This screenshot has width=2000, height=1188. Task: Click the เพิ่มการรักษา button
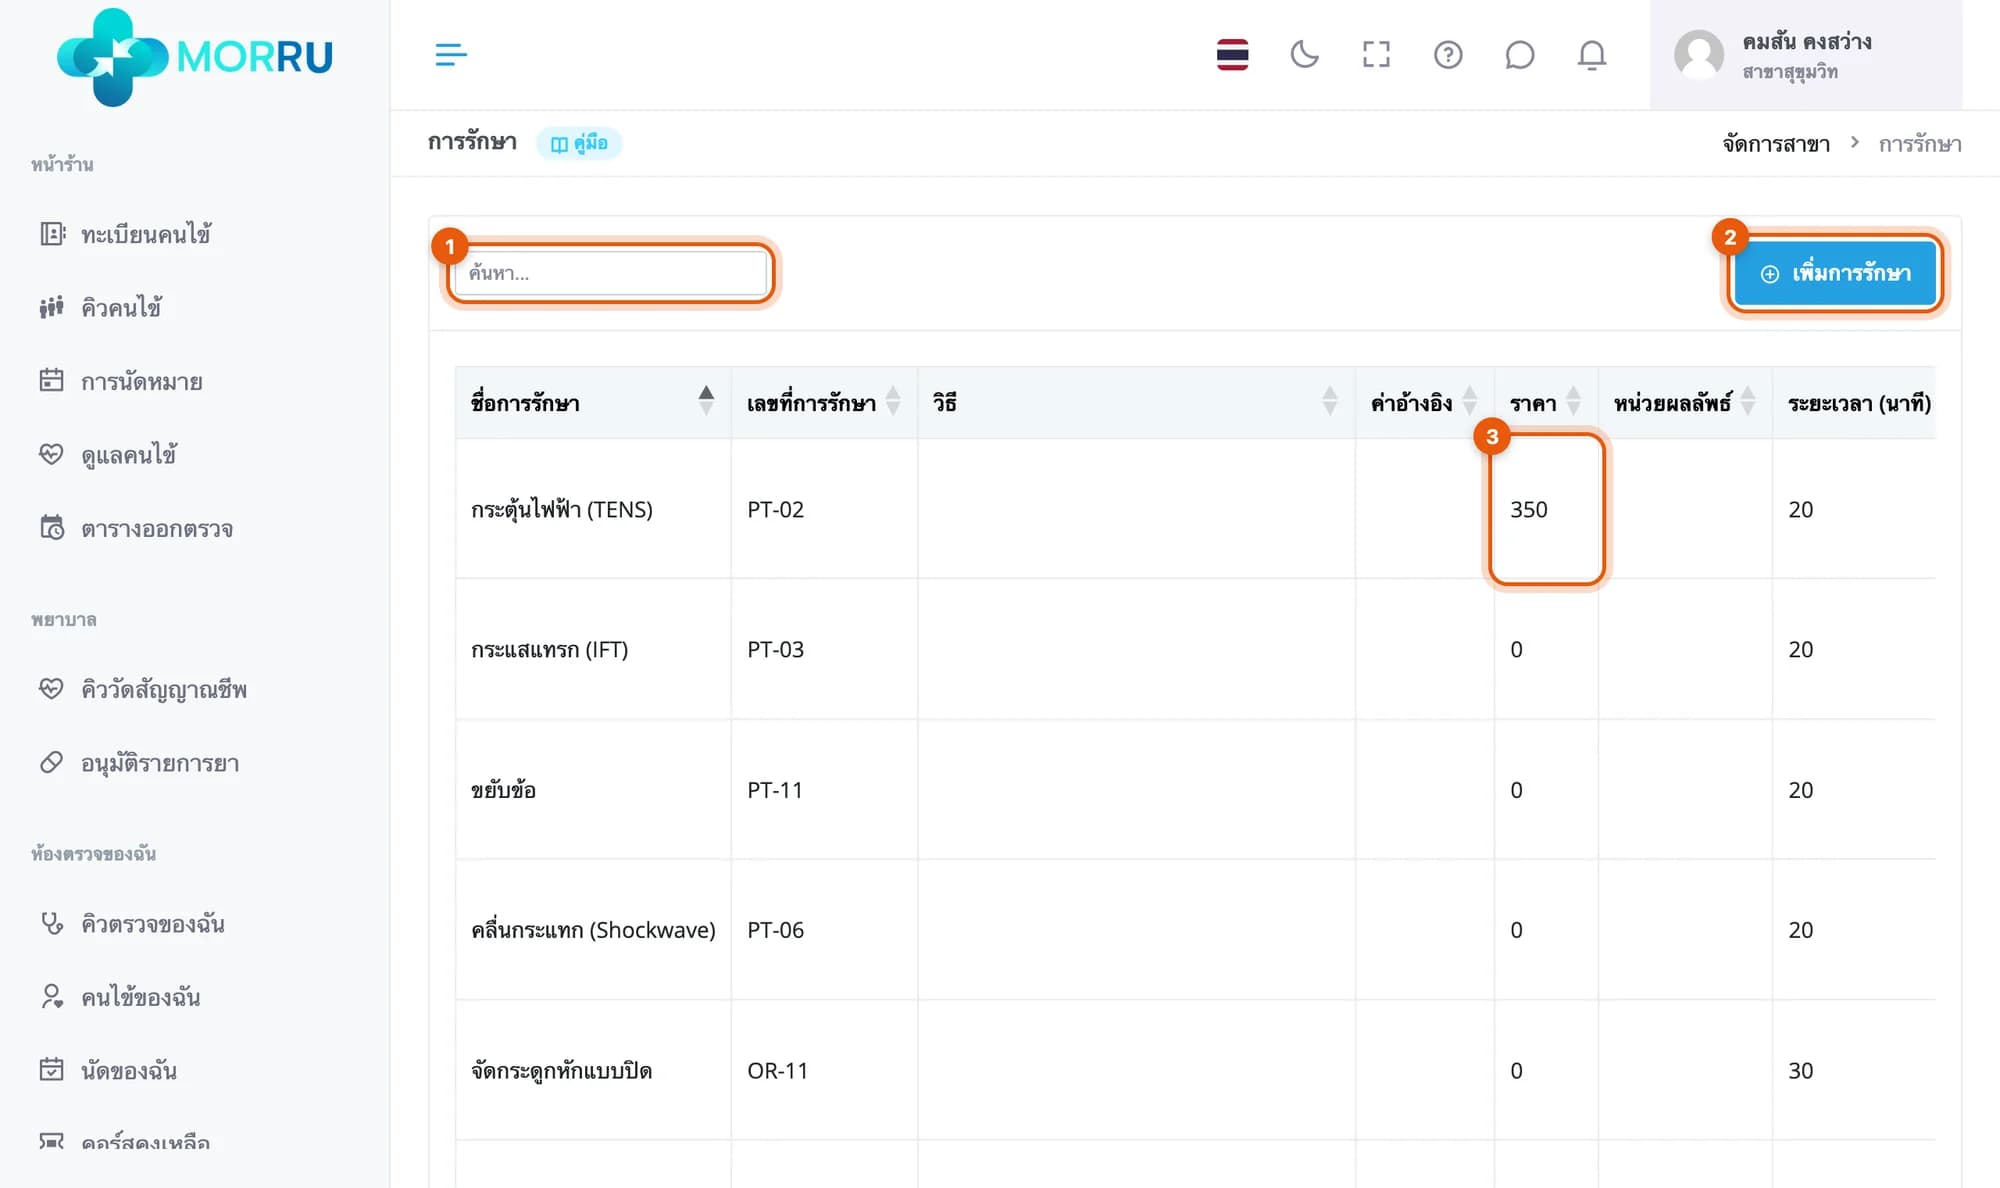[x=1835, y=273]
